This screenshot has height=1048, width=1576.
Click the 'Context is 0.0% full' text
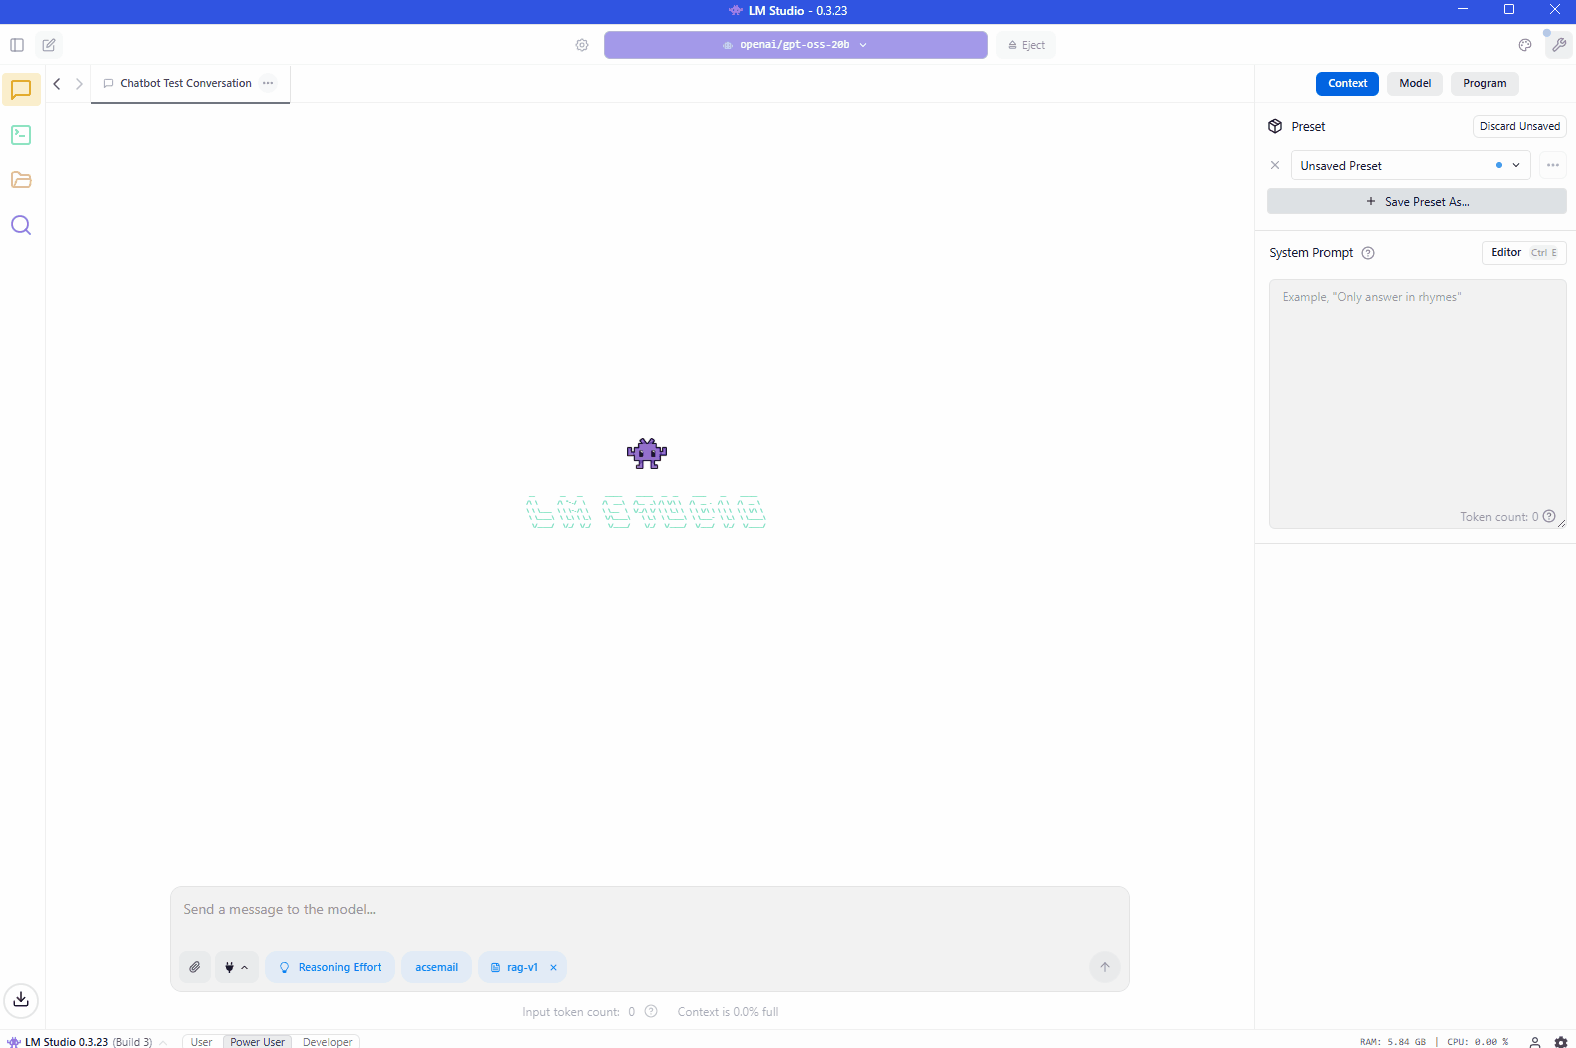coord(728,1011)
